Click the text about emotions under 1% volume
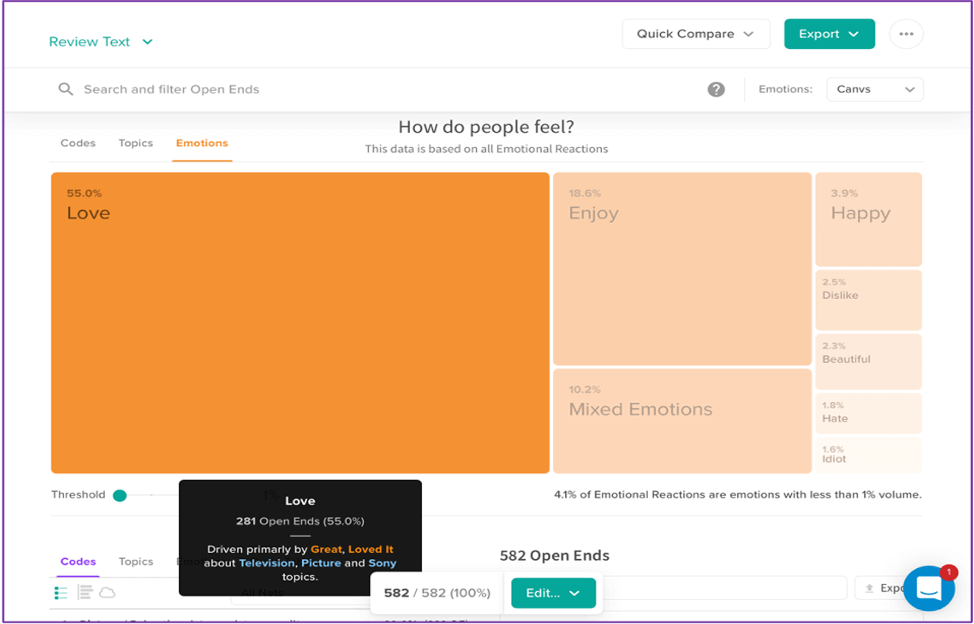Viewport: 974px width, 624px height. tap(738, 495)
